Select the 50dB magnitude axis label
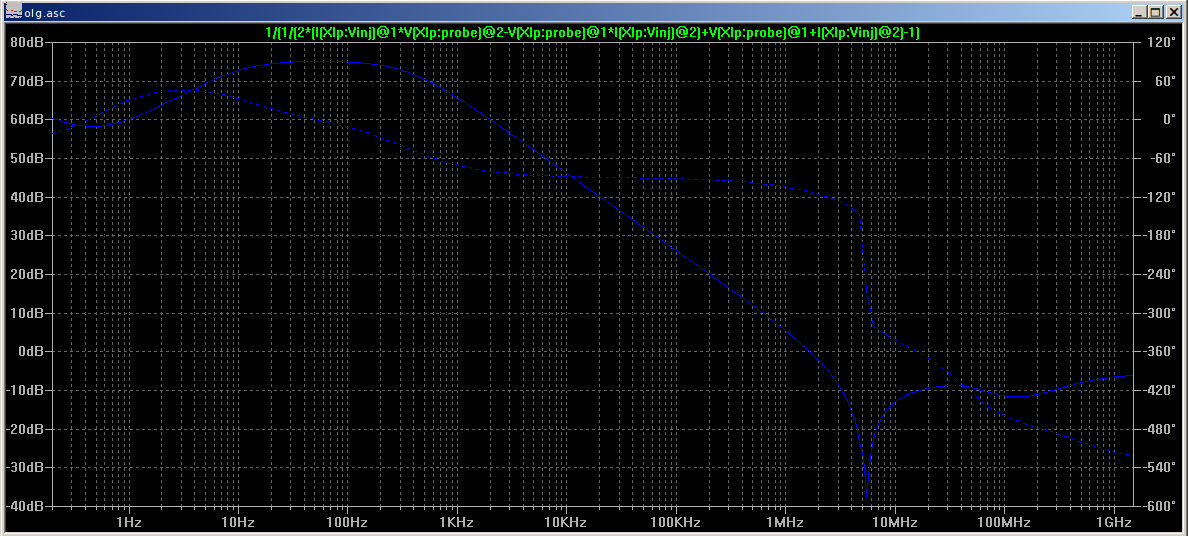The width and height of the screenshot is (1188, 536). pos(29,158)
